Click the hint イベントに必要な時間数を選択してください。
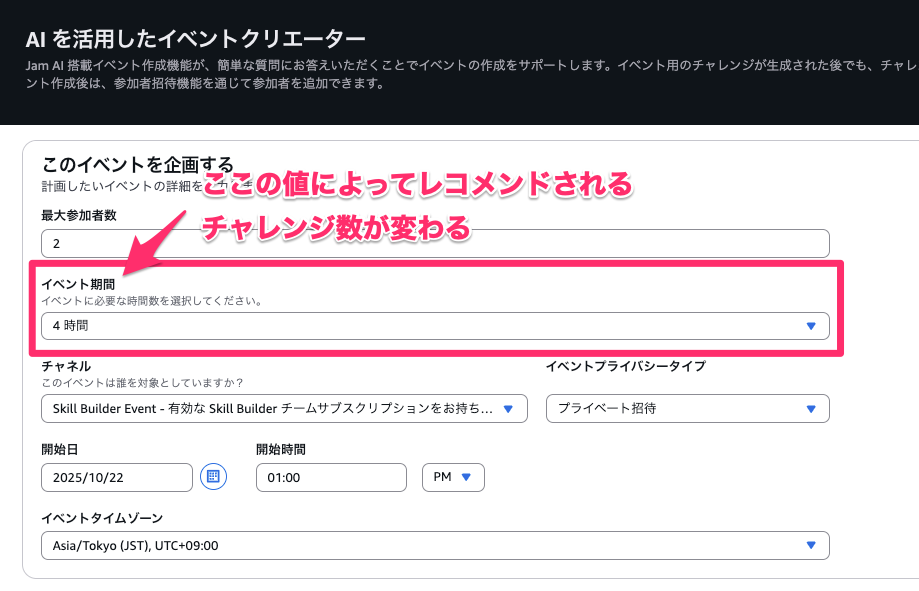The height and width of the screenshot is (591, 919). point(152,301)
